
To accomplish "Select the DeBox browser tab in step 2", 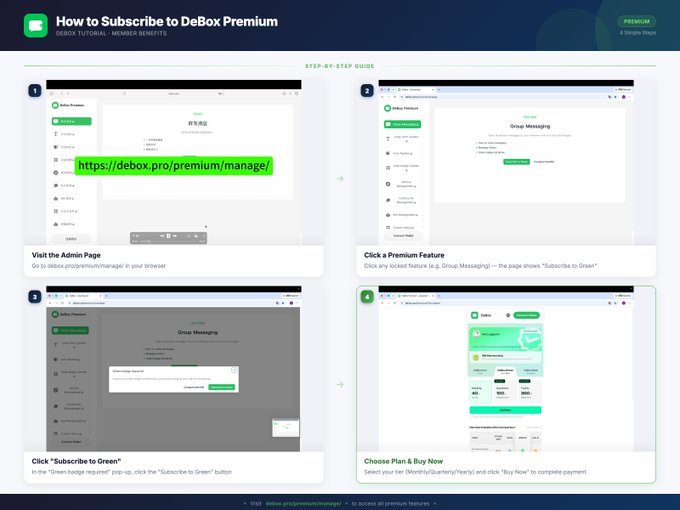I will click(x=416, y=90).
